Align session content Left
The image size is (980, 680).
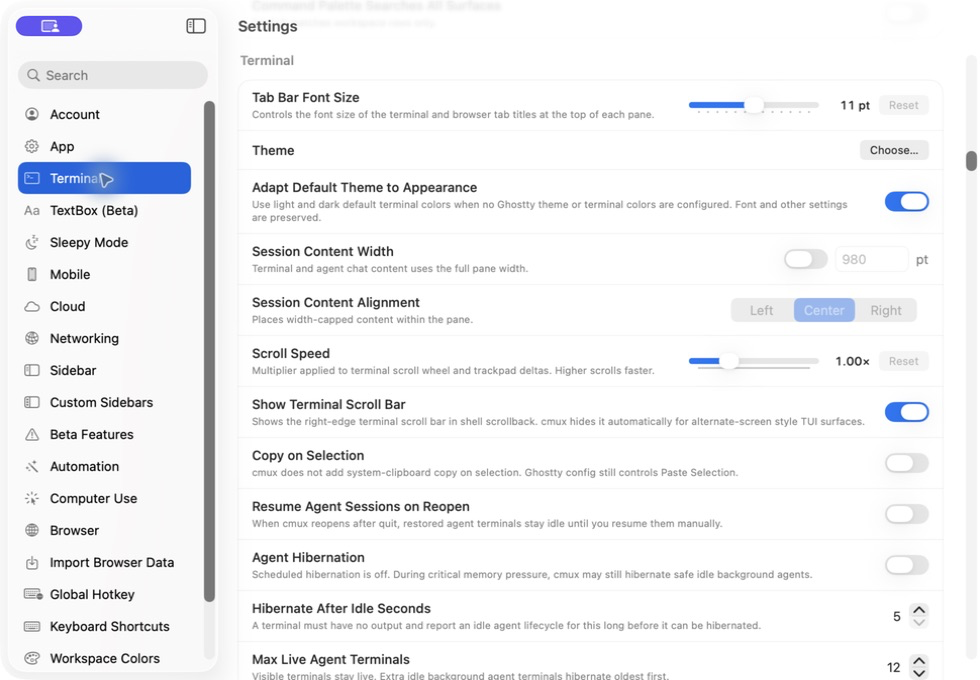pos(762,310)
